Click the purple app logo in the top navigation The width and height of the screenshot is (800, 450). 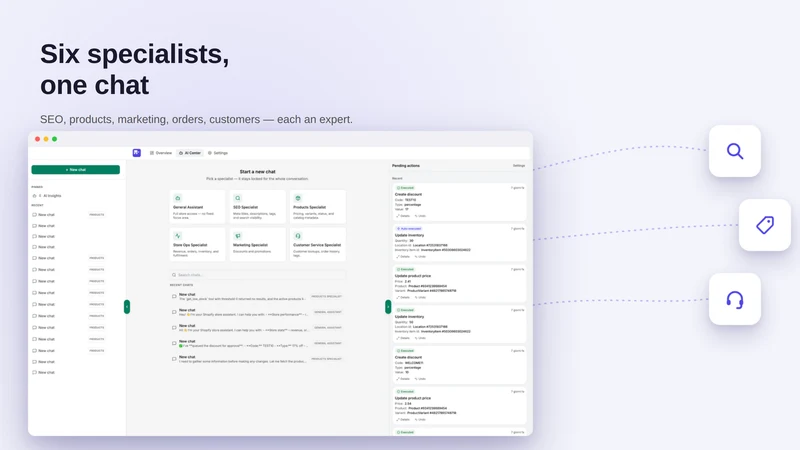point(137,153)
